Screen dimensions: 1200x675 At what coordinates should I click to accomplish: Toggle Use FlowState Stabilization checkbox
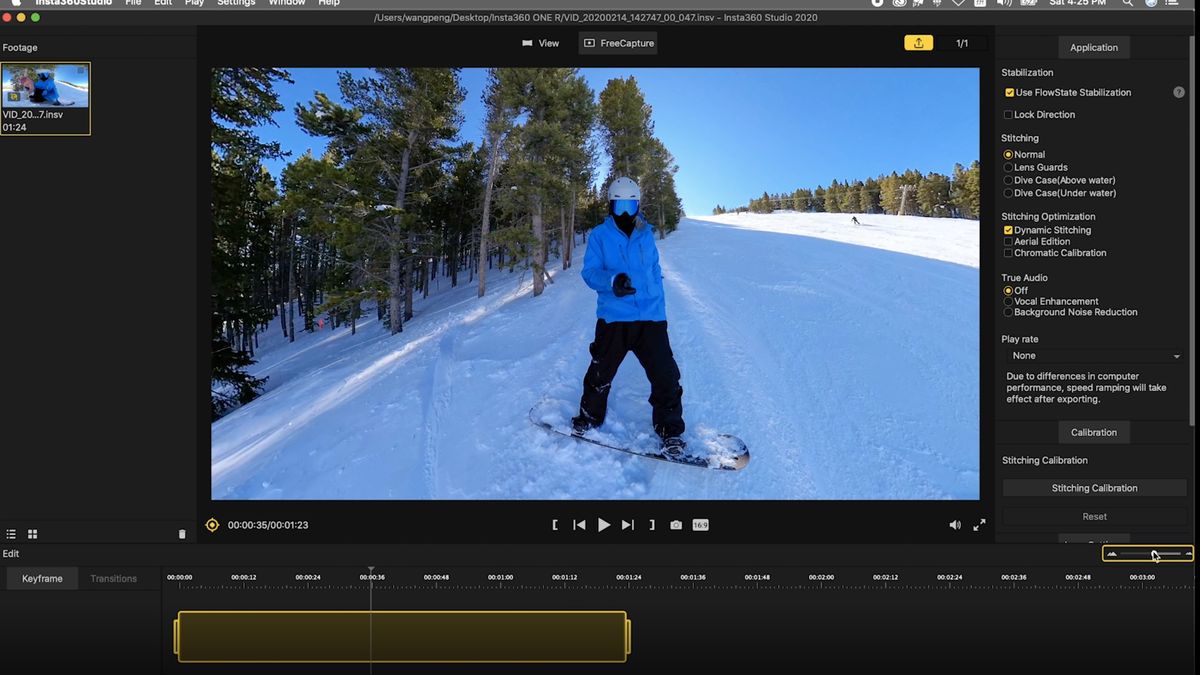tap(1010, 92)
